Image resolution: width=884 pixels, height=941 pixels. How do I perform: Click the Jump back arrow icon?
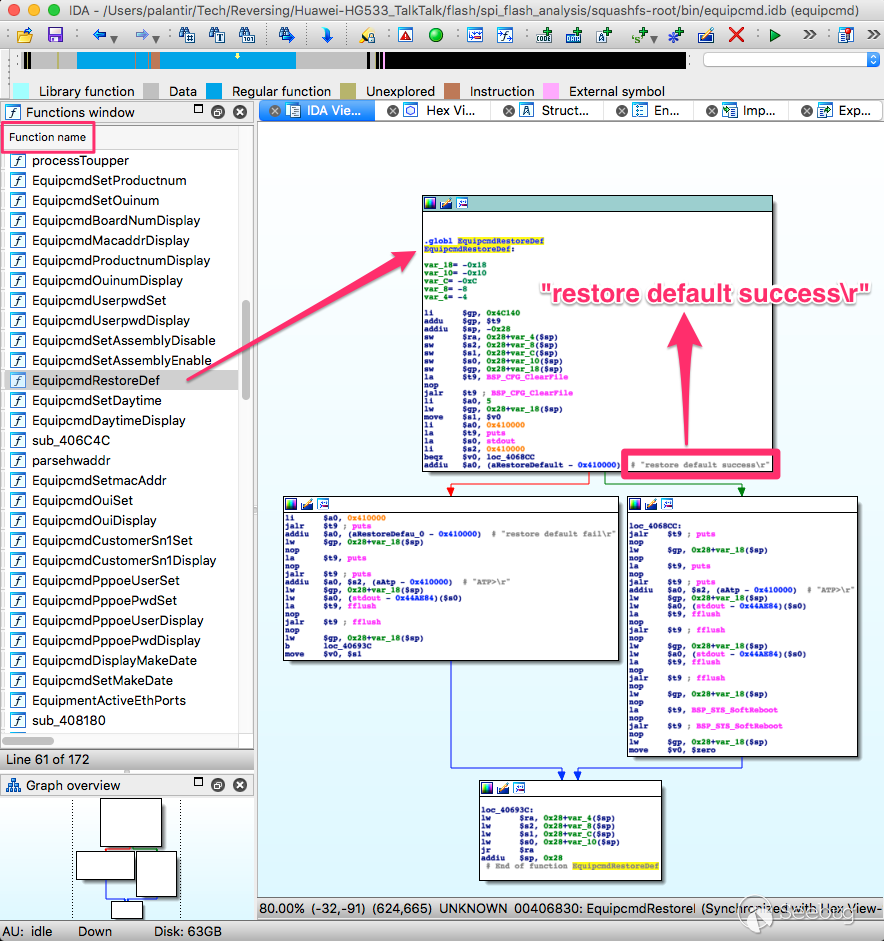tap(99, 35)
